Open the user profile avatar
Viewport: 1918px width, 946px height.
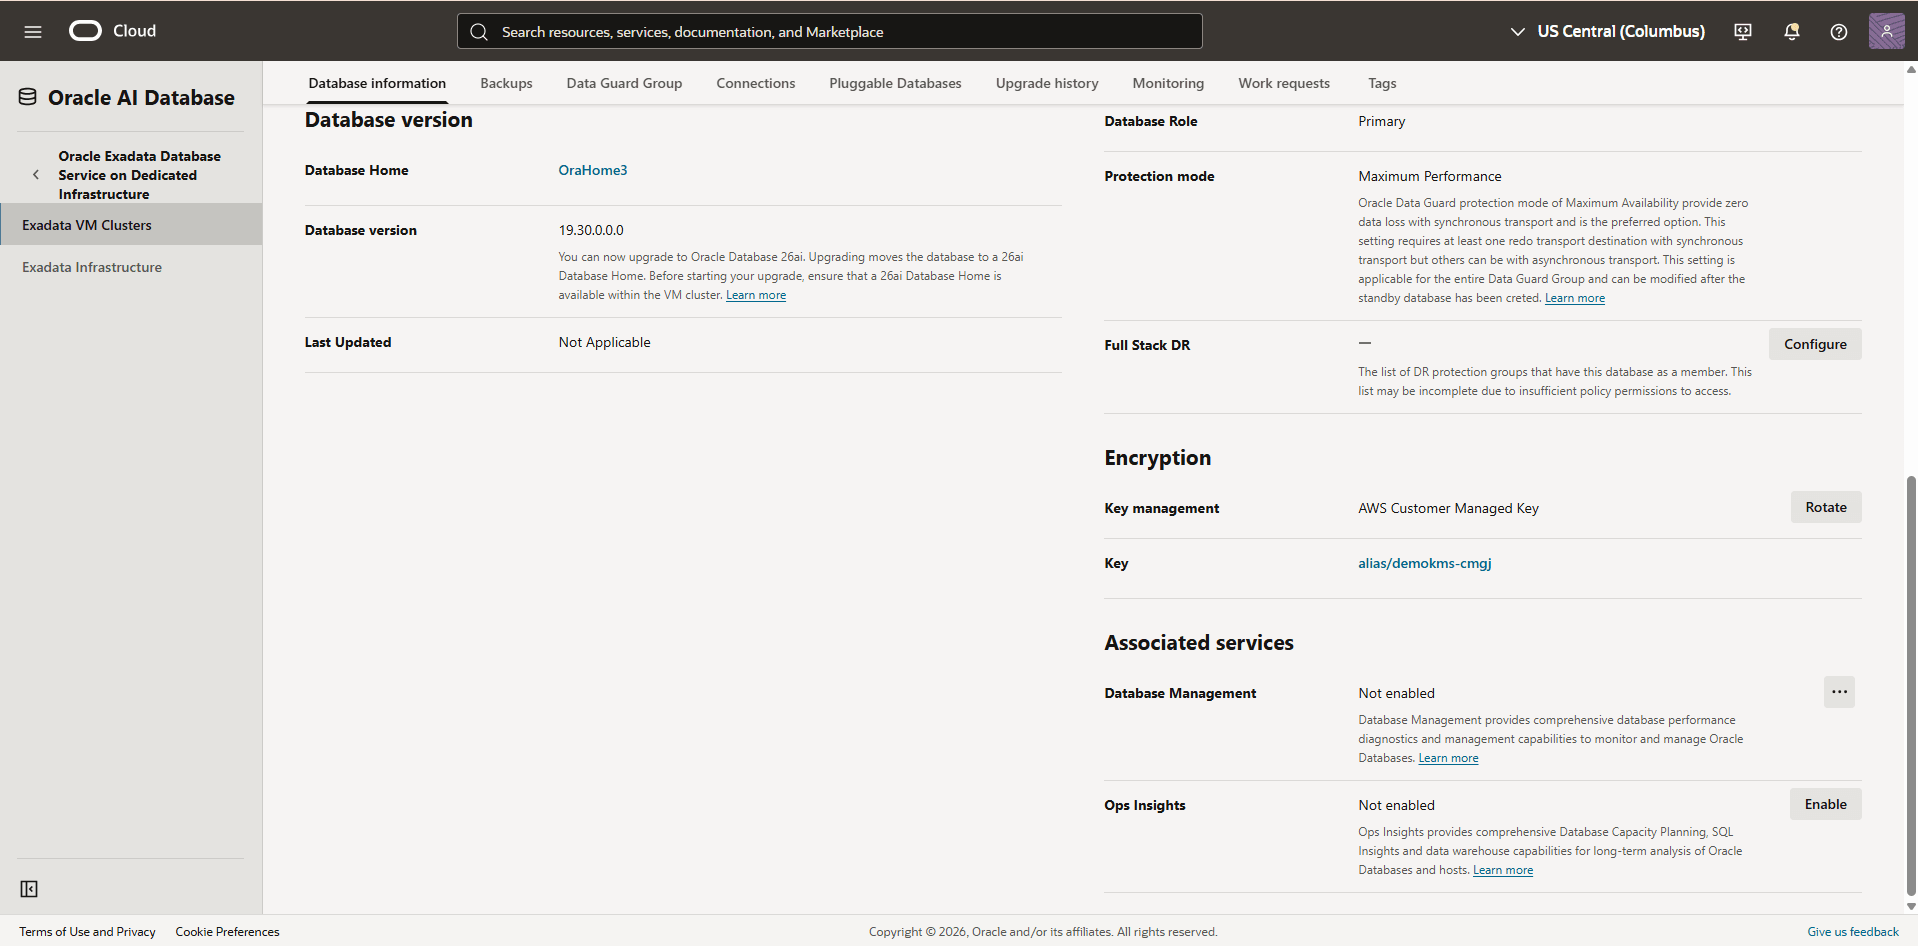coord(1886,31)
